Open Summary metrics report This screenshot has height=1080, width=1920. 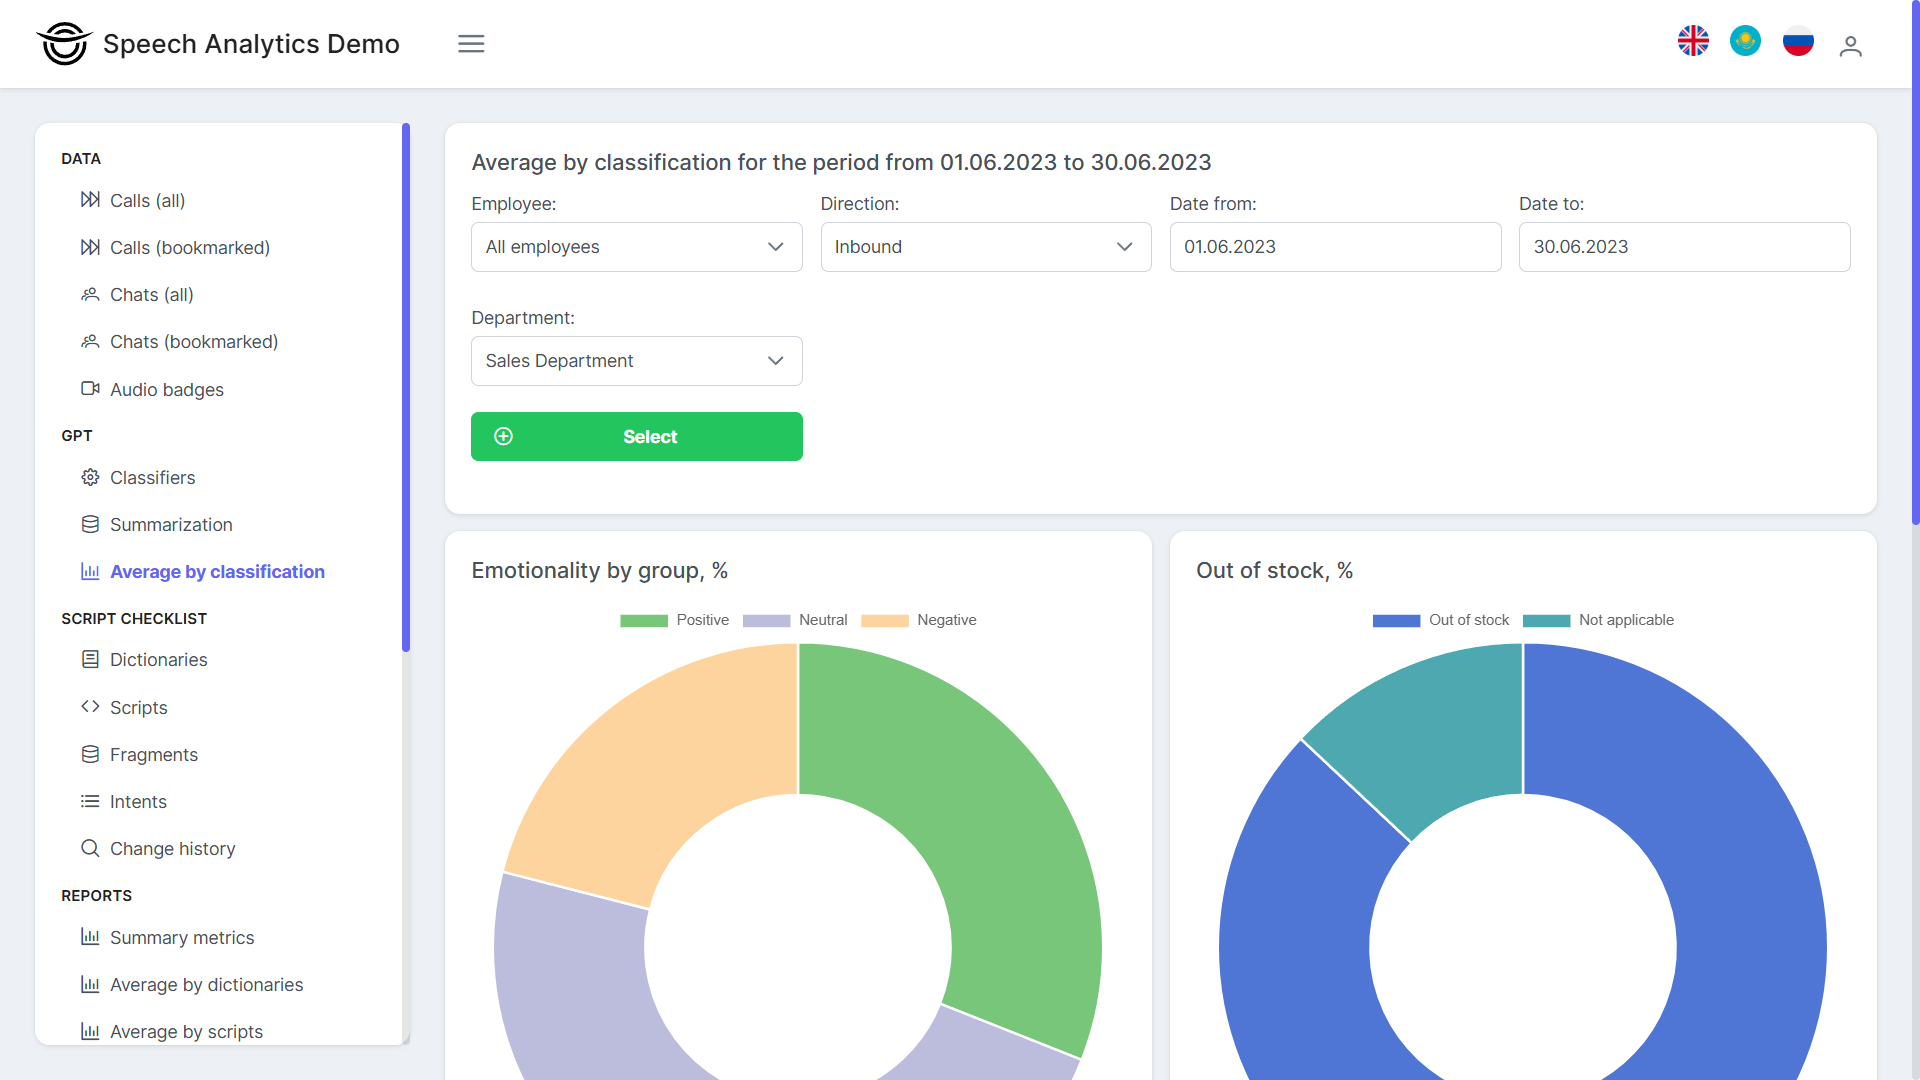click(x=182, y=937)
